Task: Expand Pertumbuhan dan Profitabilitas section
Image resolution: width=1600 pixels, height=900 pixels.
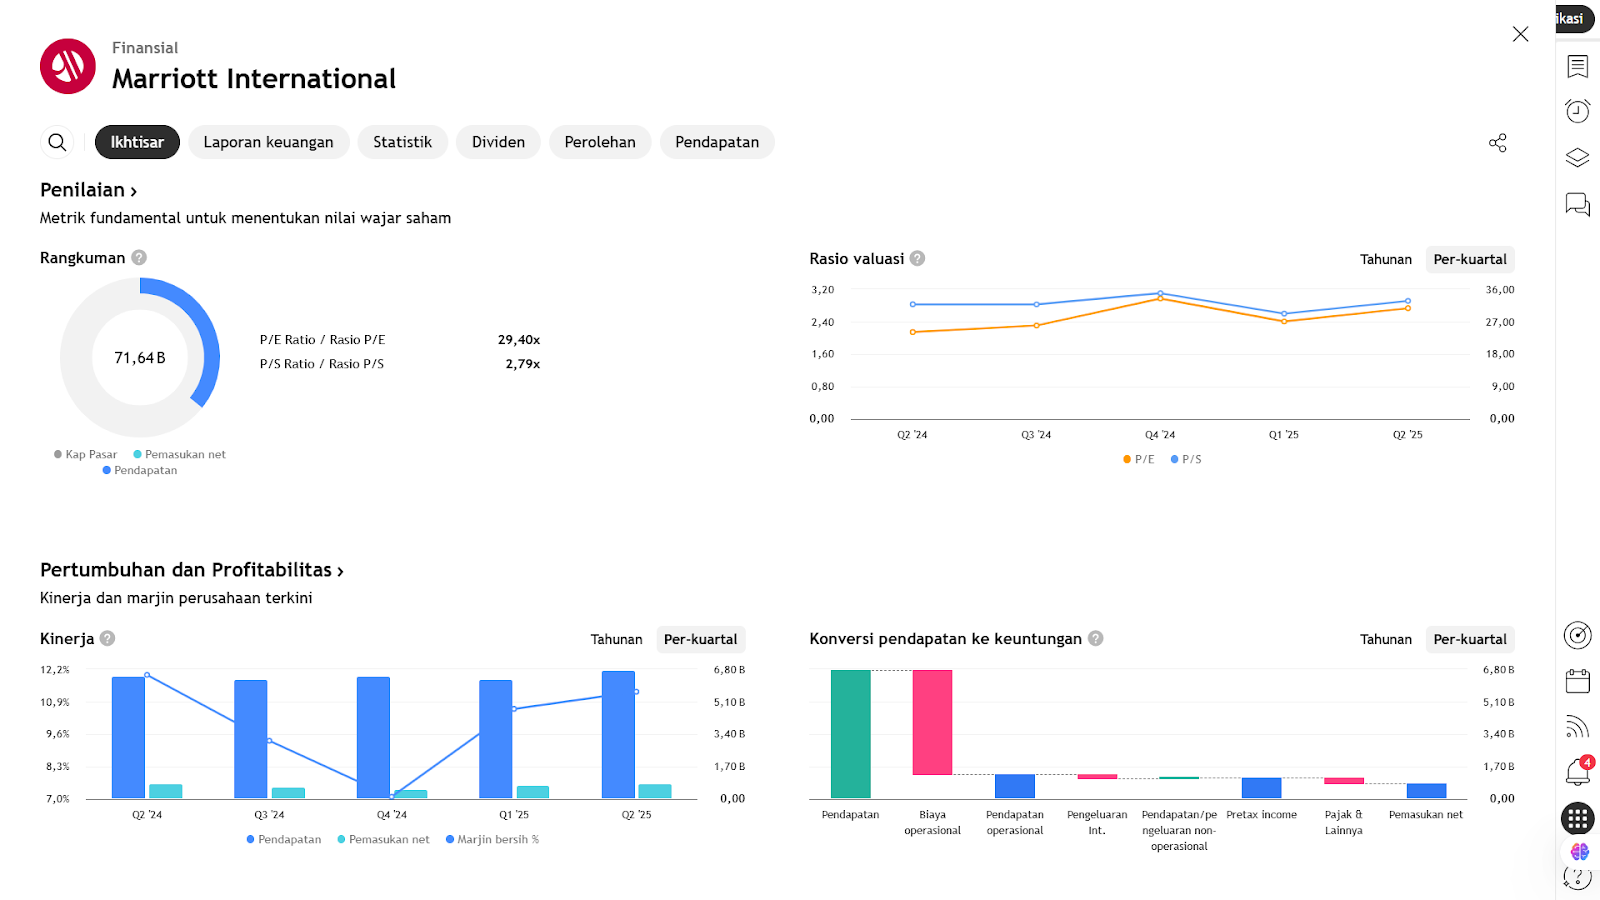Action: click(192, 570)
